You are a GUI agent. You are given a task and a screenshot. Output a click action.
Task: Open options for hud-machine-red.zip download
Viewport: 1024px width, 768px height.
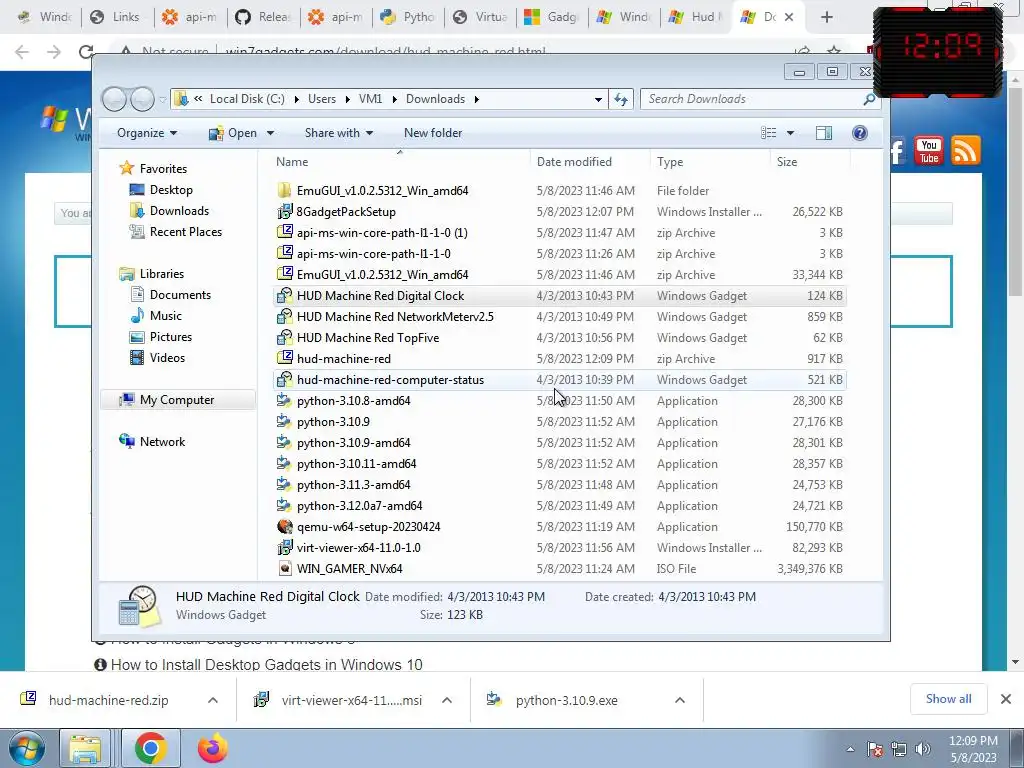click(x=213, y=700)
